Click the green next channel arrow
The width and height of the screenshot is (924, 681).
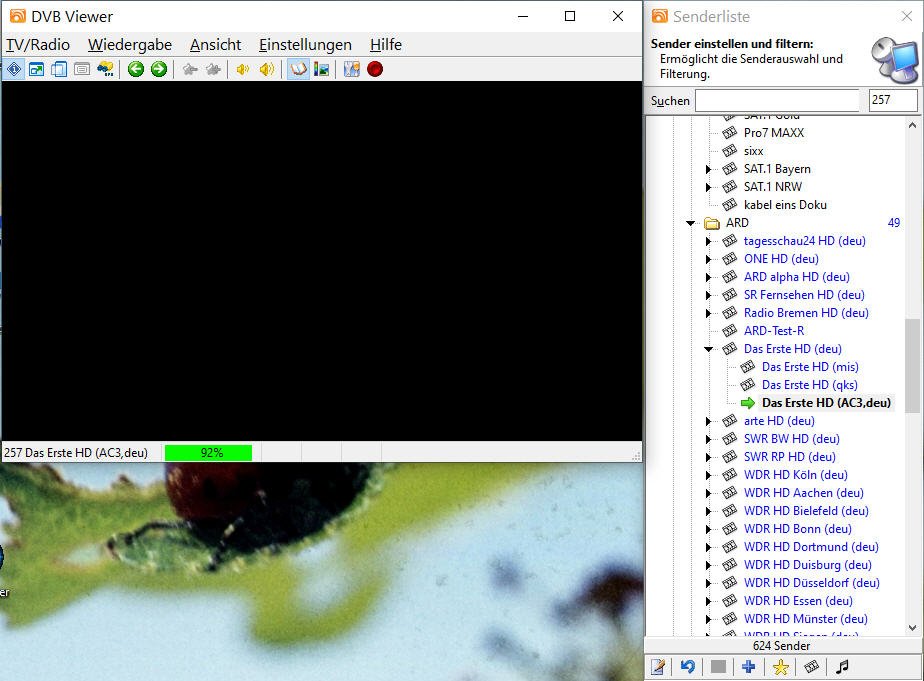point(158,69)
